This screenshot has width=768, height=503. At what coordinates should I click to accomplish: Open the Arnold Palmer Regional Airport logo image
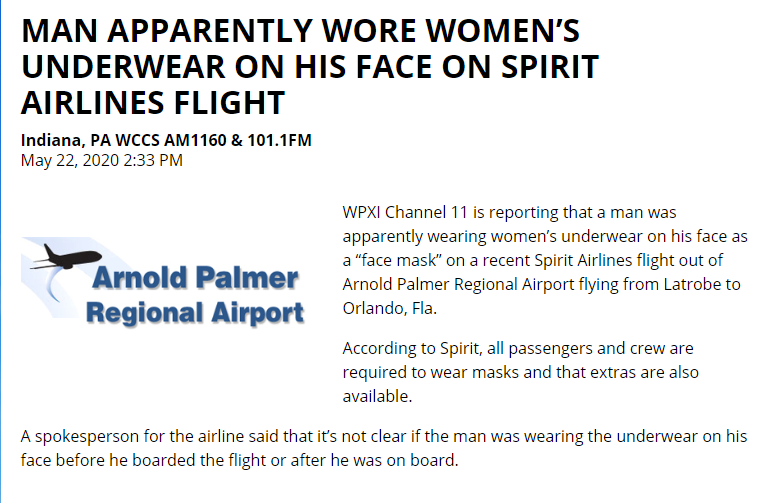click(163, 282)
